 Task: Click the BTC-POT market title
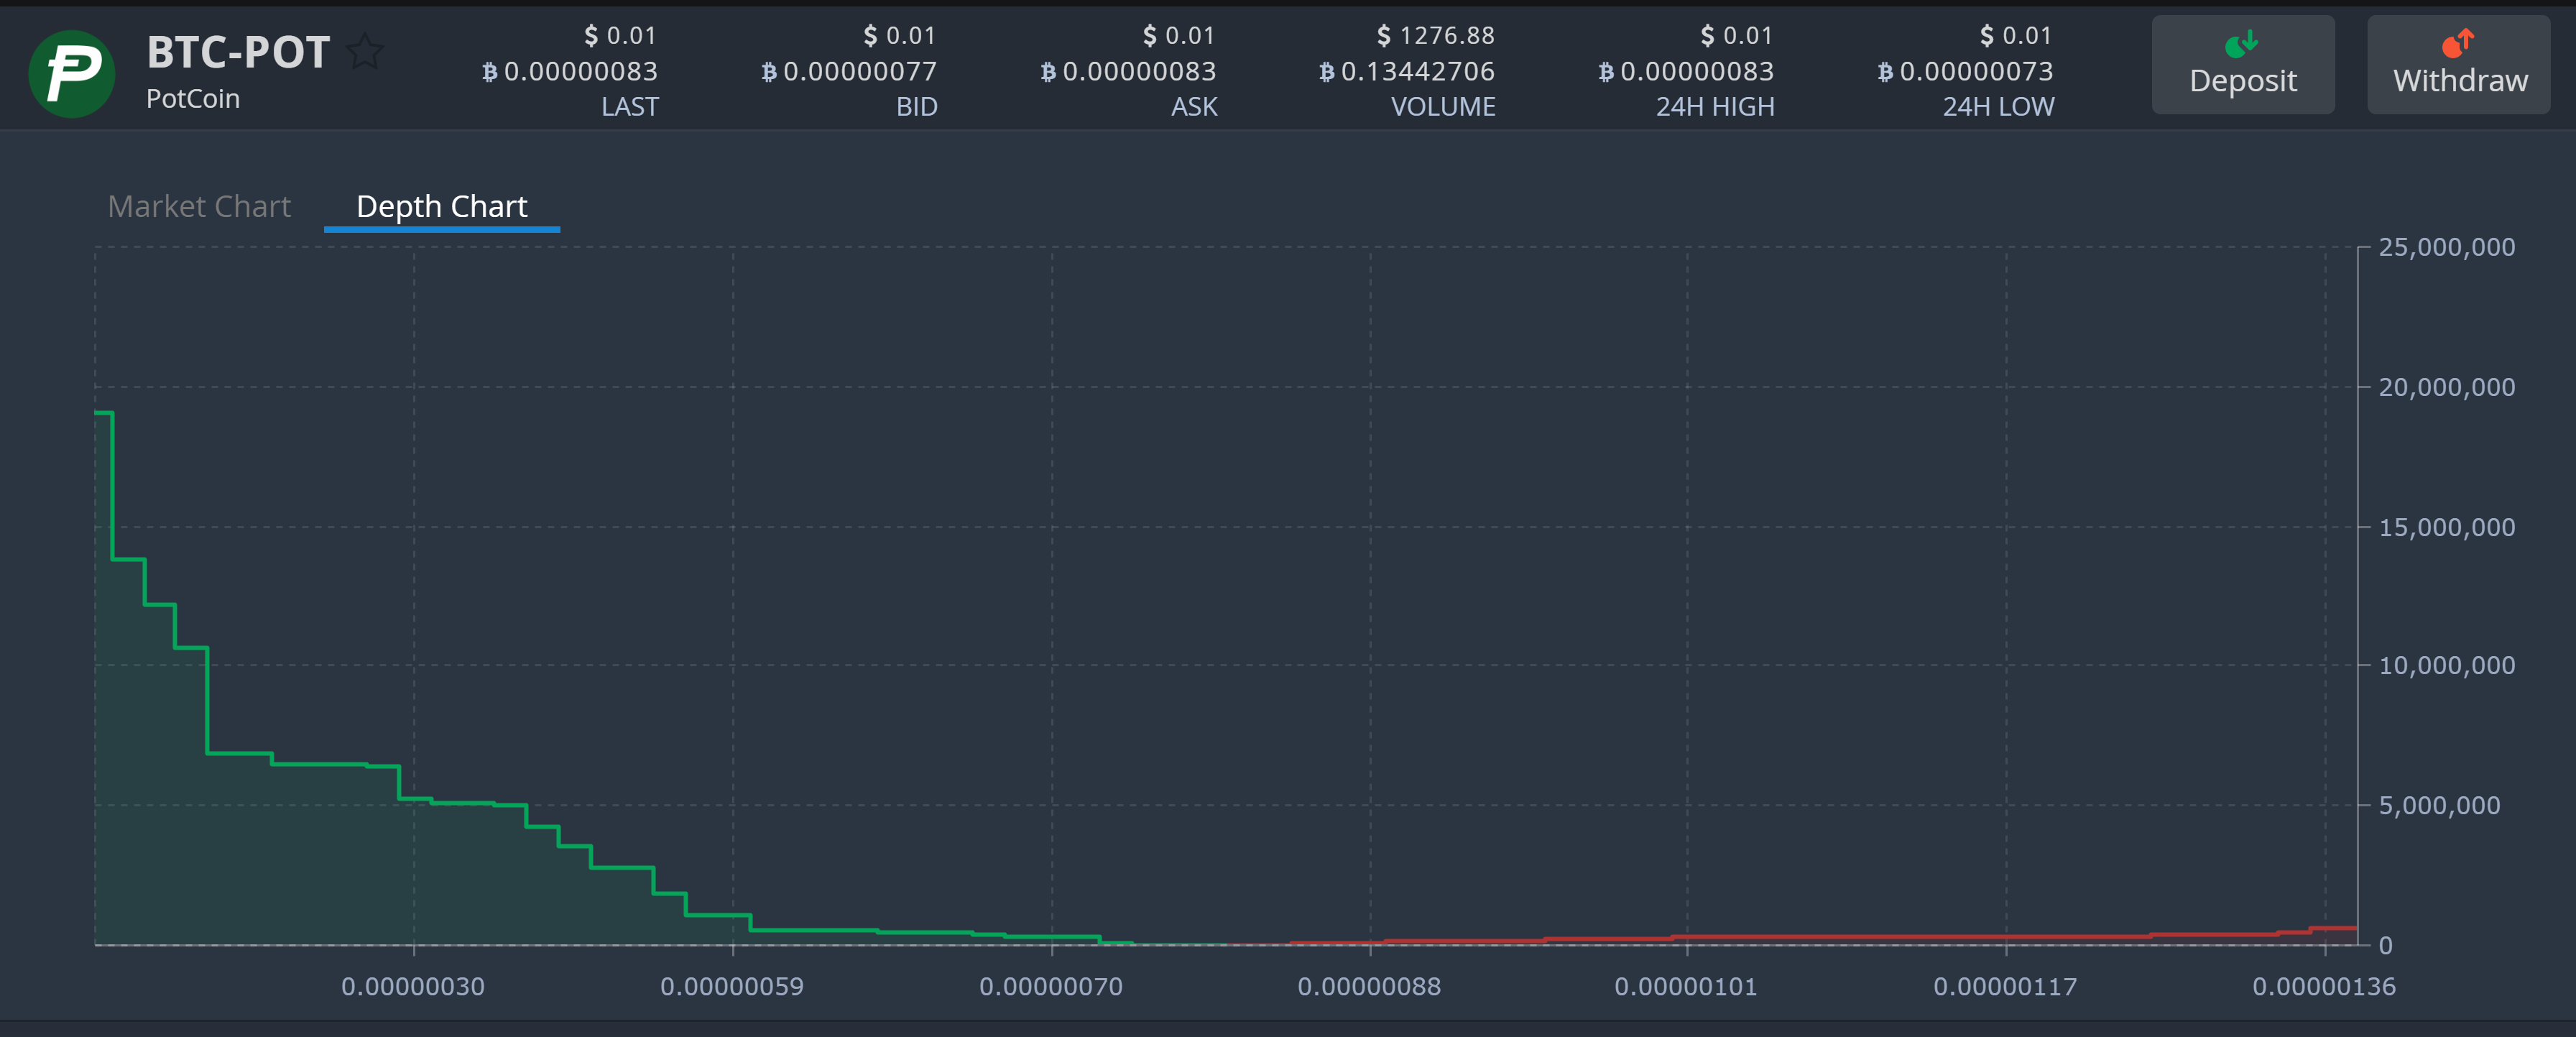[238, 52]
